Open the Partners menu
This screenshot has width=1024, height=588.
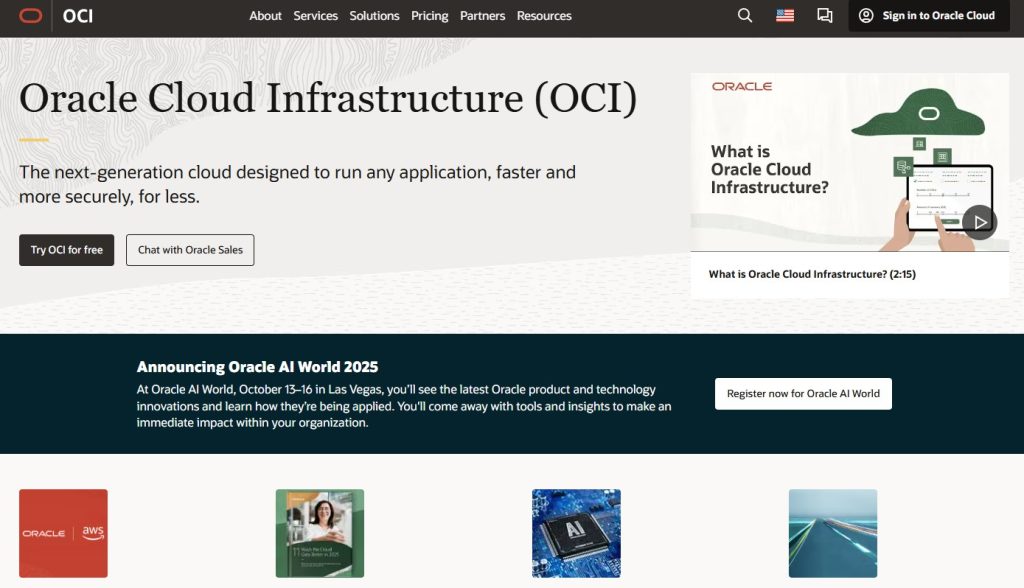click(483, 16)
